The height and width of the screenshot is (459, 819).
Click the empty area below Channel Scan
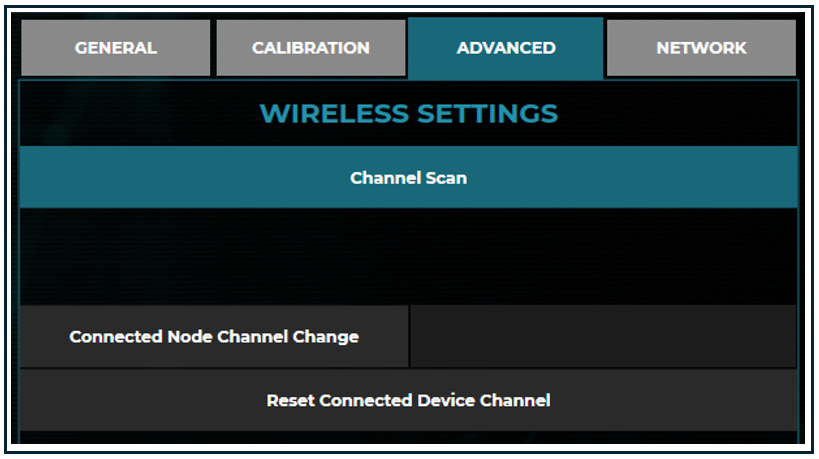pyautogui.click(x=408, y=256)
